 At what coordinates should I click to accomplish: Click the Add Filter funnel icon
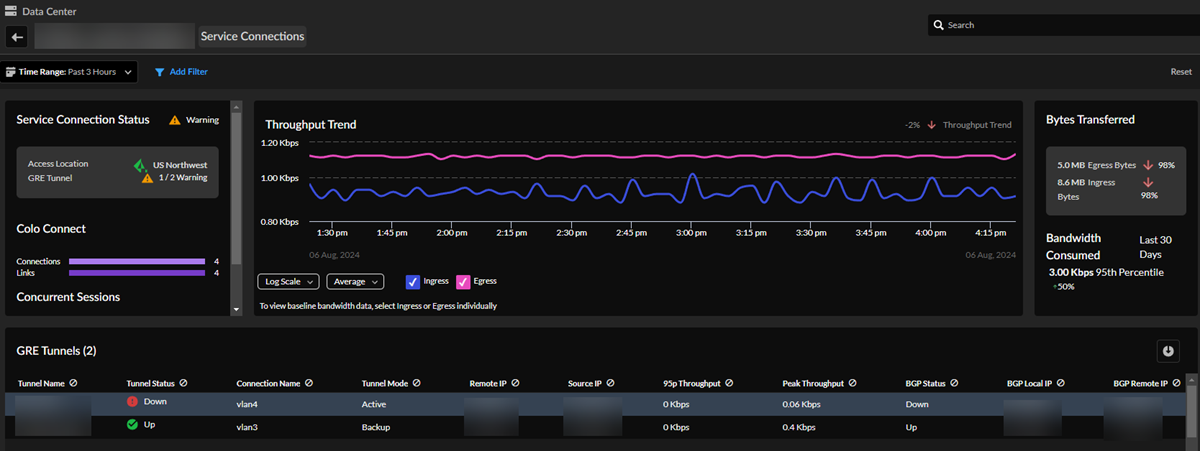point(159,72)
